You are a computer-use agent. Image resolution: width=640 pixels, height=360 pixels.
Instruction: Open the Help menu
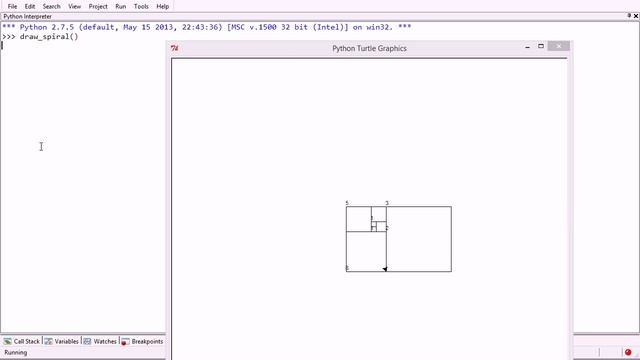162,7
